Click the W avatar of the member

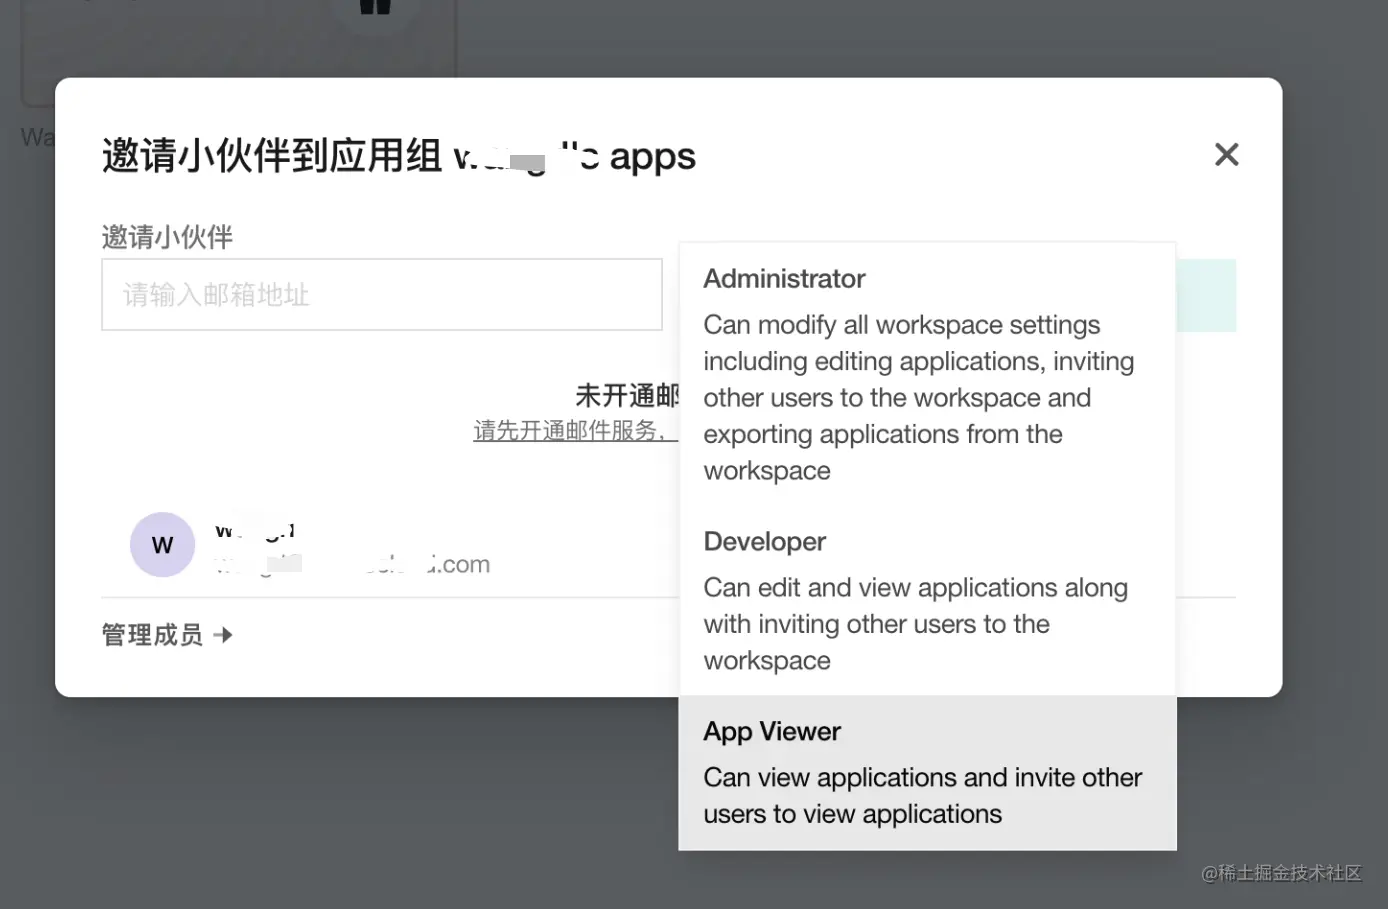tap(162, 544)
